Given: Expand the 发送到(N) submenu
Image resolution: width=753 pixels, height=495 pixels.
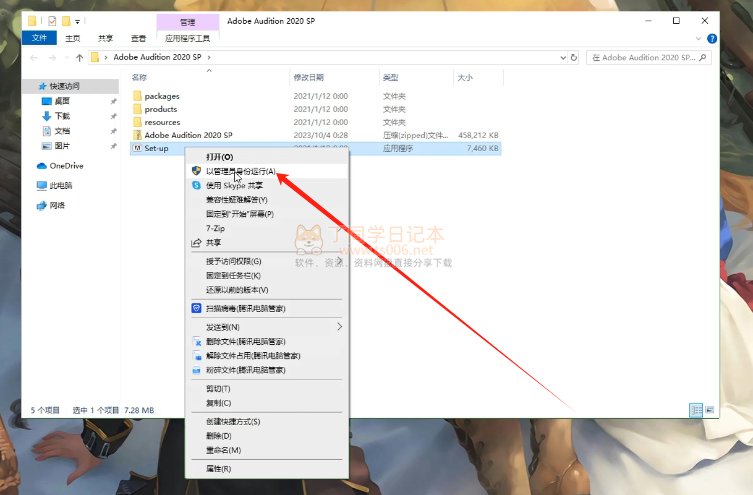Looking at the screenshot, I should pyautogui.click(x=340, y=327).
